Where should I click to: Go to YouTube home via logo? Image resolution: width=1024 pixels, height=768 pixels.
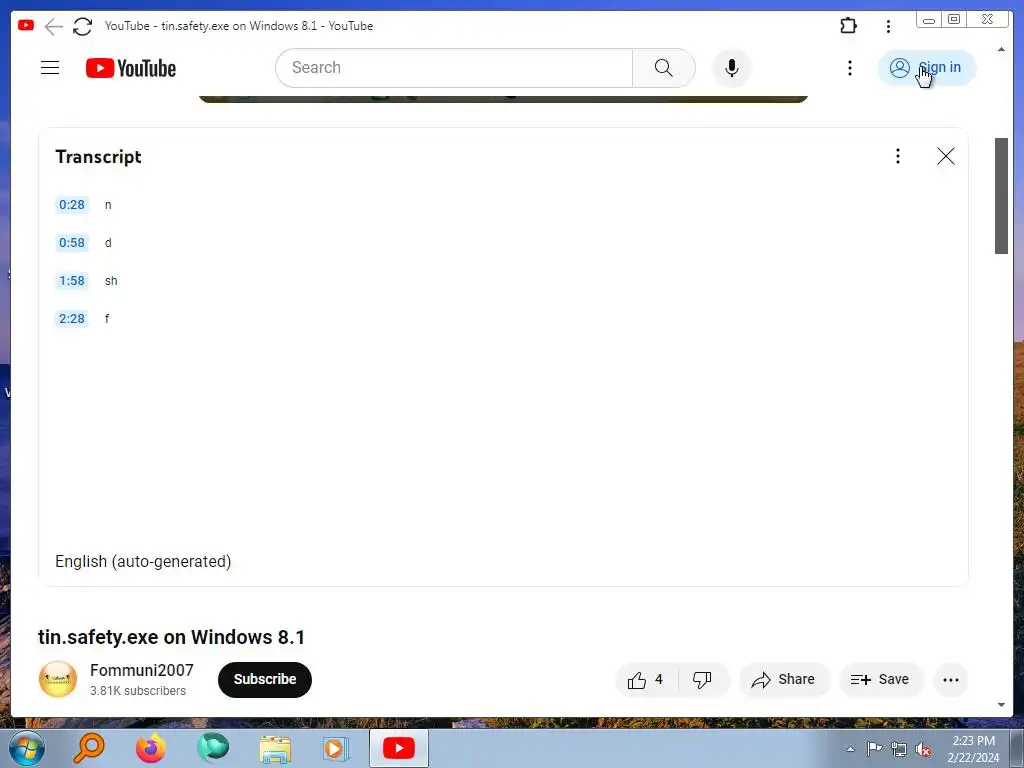coord(131,68)
